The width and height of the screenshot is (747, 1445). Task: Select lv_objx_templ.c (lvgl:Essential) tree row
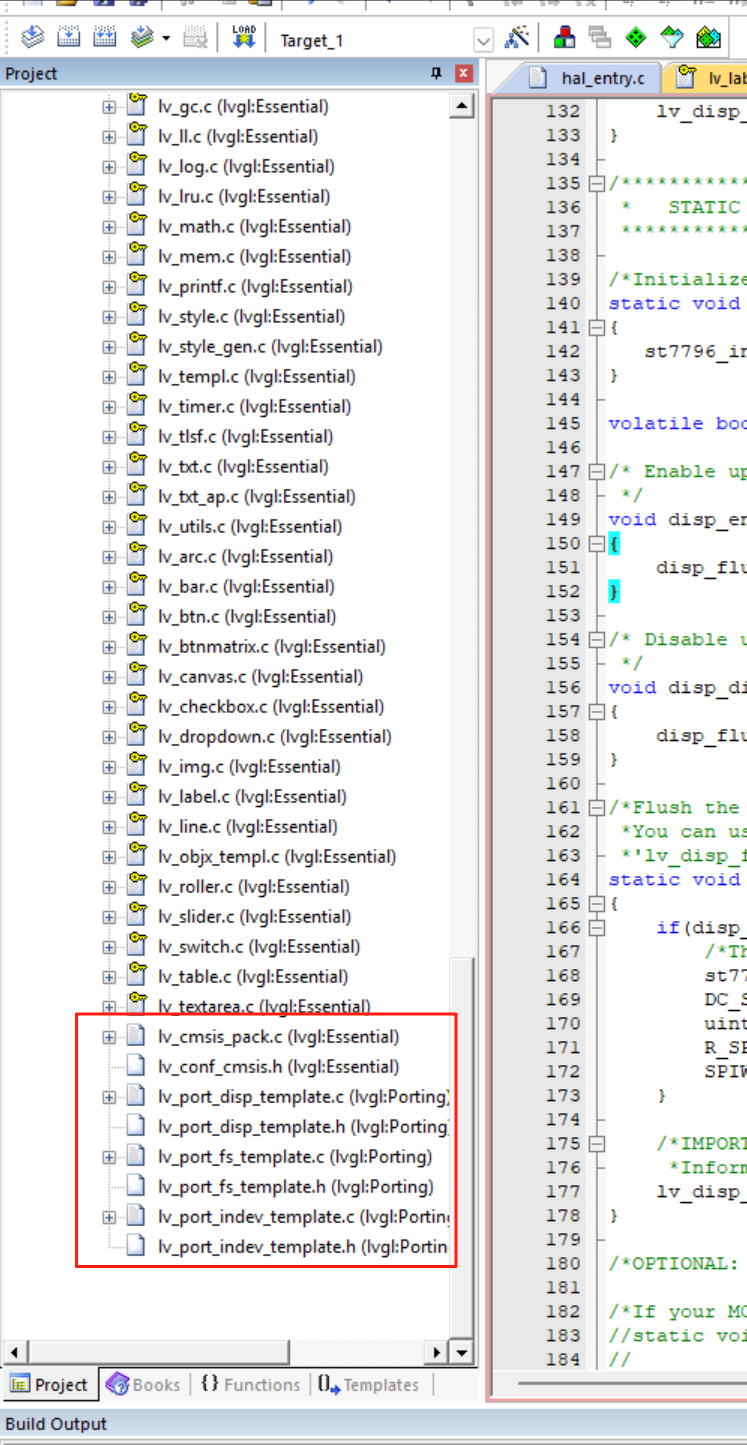[277, 857]
